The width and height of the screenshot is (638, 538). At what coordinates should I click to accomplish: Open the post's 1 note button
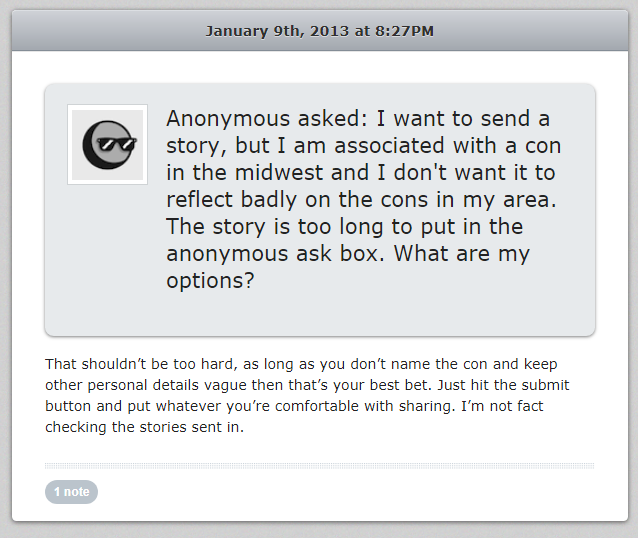tap(72, 492)
